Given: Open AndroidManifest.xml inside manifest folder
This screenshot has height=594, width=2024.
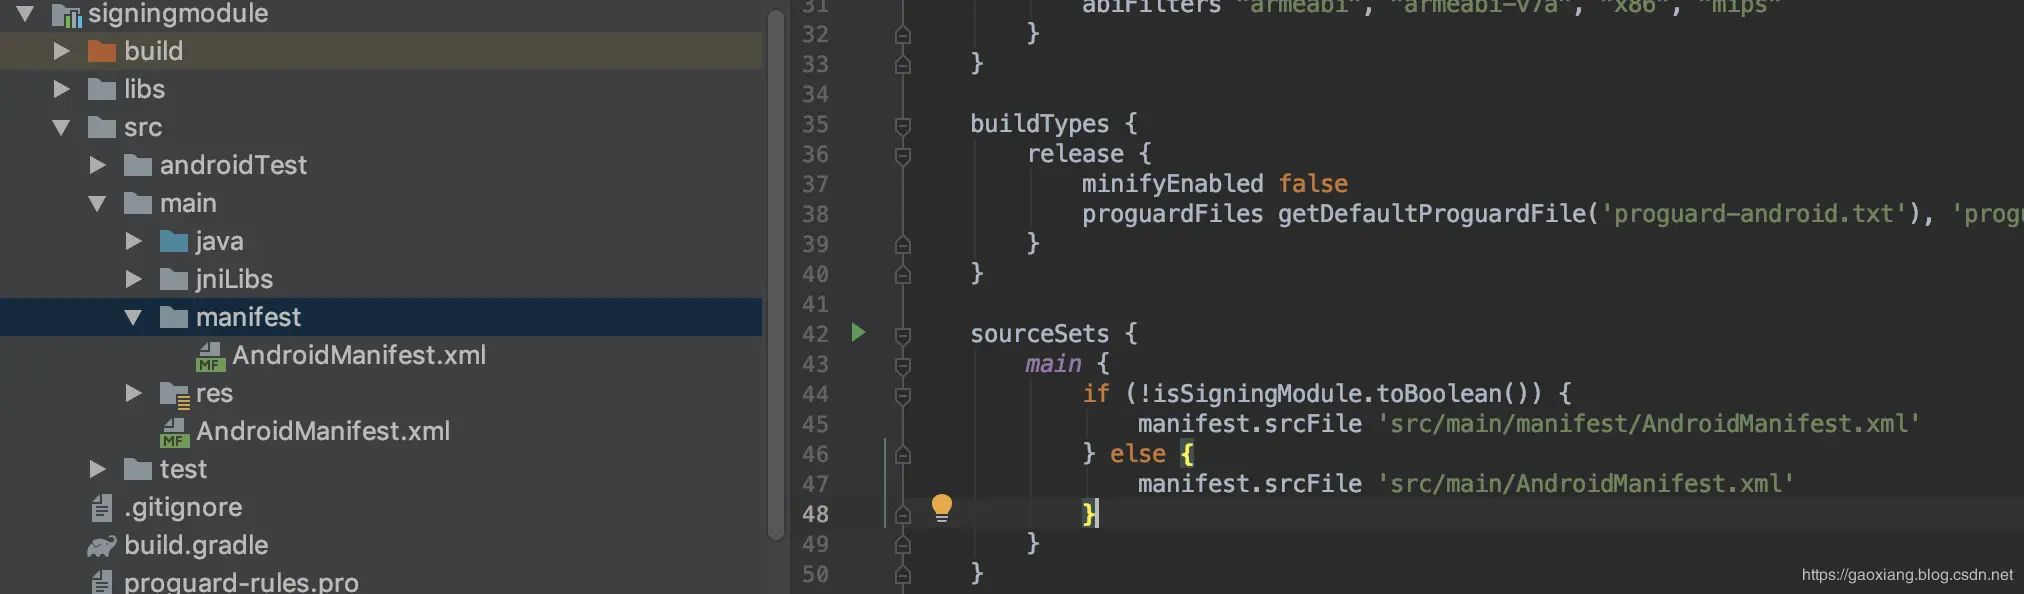Looking at the screenshot, I should tap(359, 355).
